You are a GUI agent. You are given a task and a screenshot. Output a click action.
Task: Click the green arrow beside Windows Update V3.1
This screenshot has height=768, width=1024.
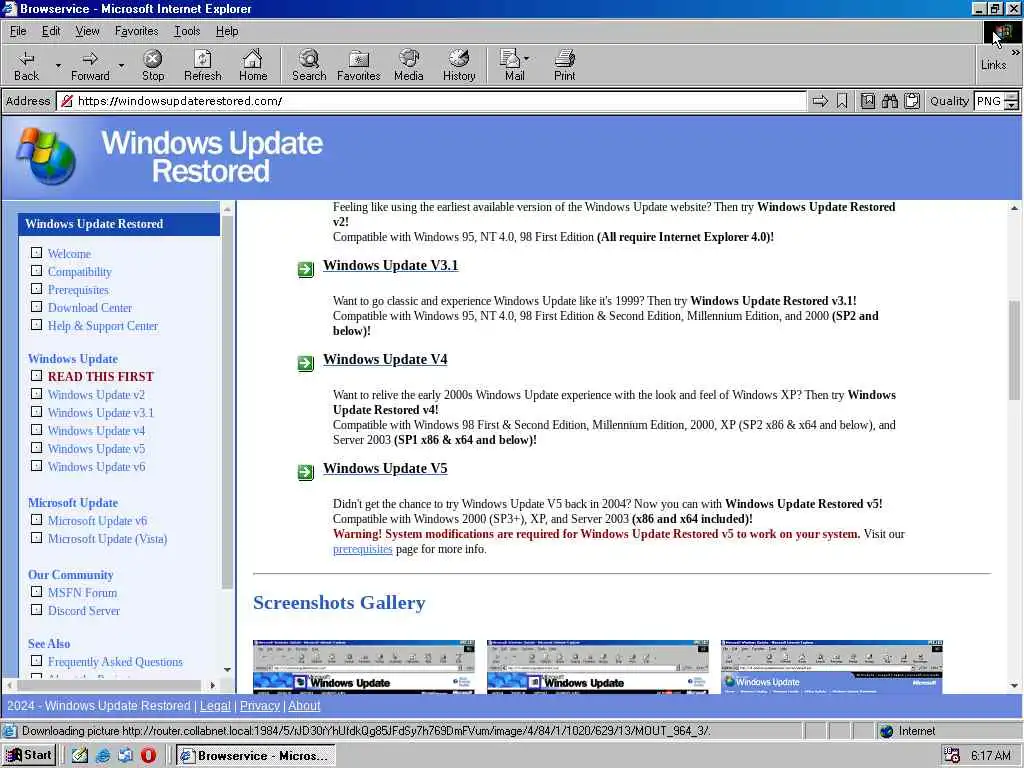(x=306, y=269)
